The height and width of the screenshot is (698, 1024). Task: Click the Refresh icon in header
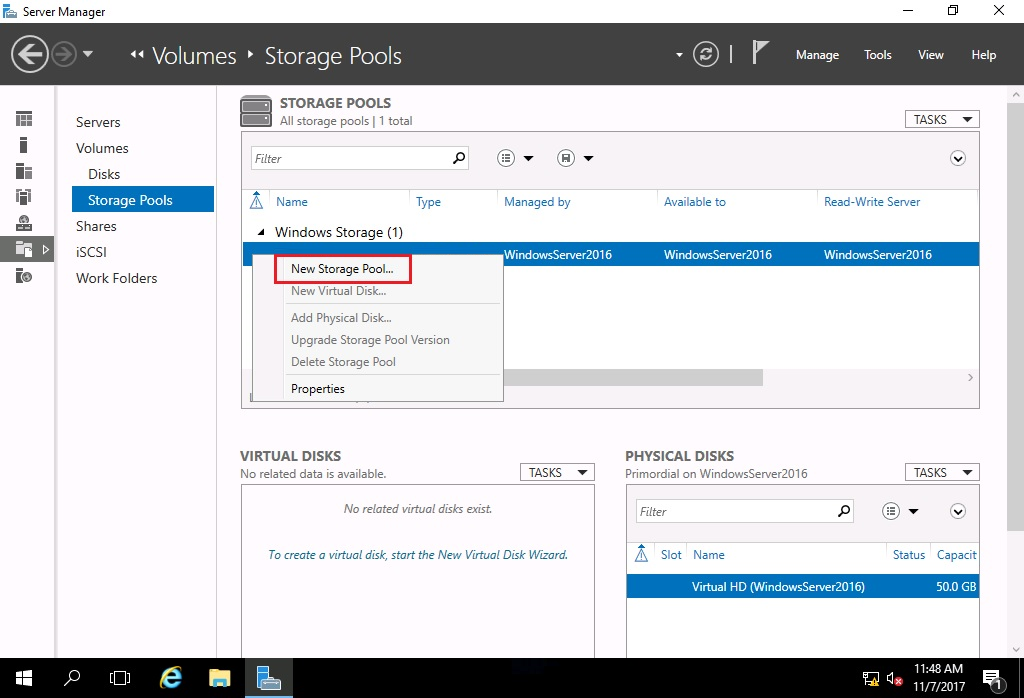(x=706, y=54)
